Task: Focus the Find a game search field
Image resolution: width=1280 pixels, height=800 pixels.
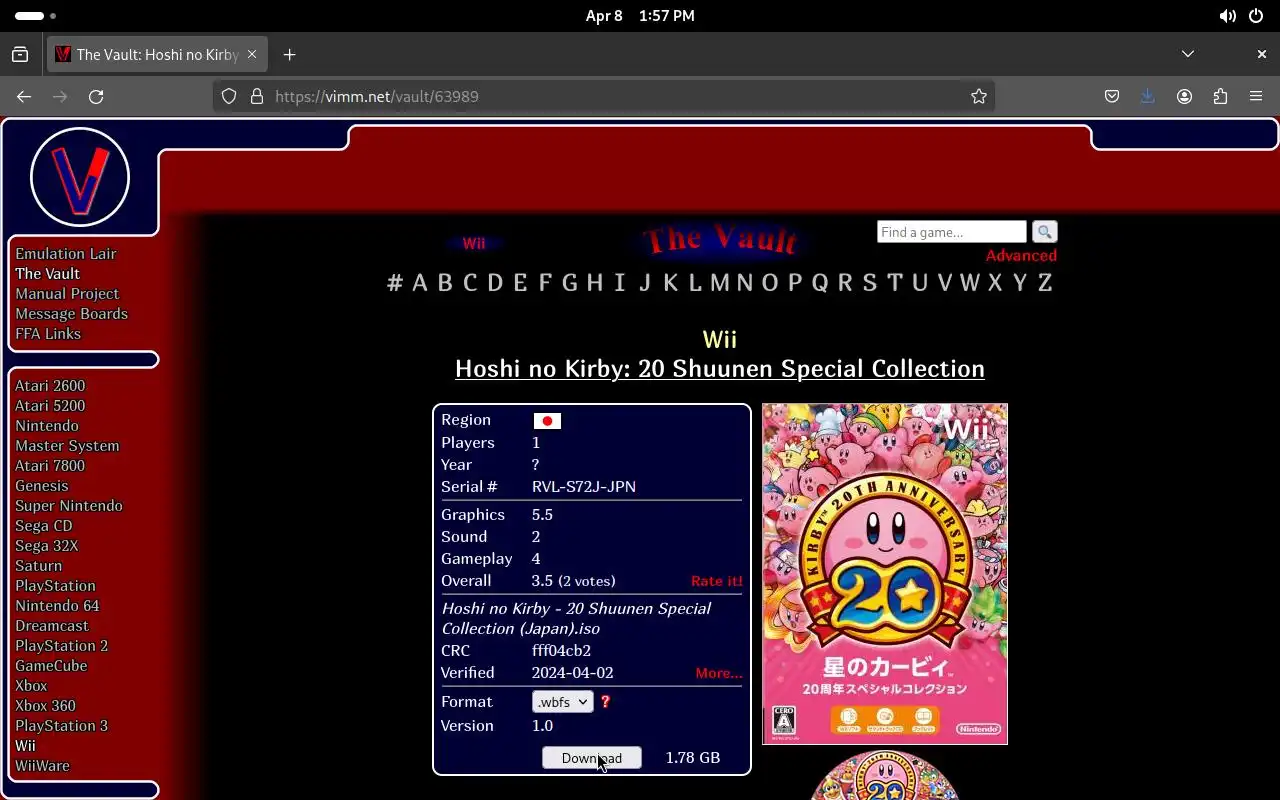Action: pyautogui.click(x=951, y=232)
